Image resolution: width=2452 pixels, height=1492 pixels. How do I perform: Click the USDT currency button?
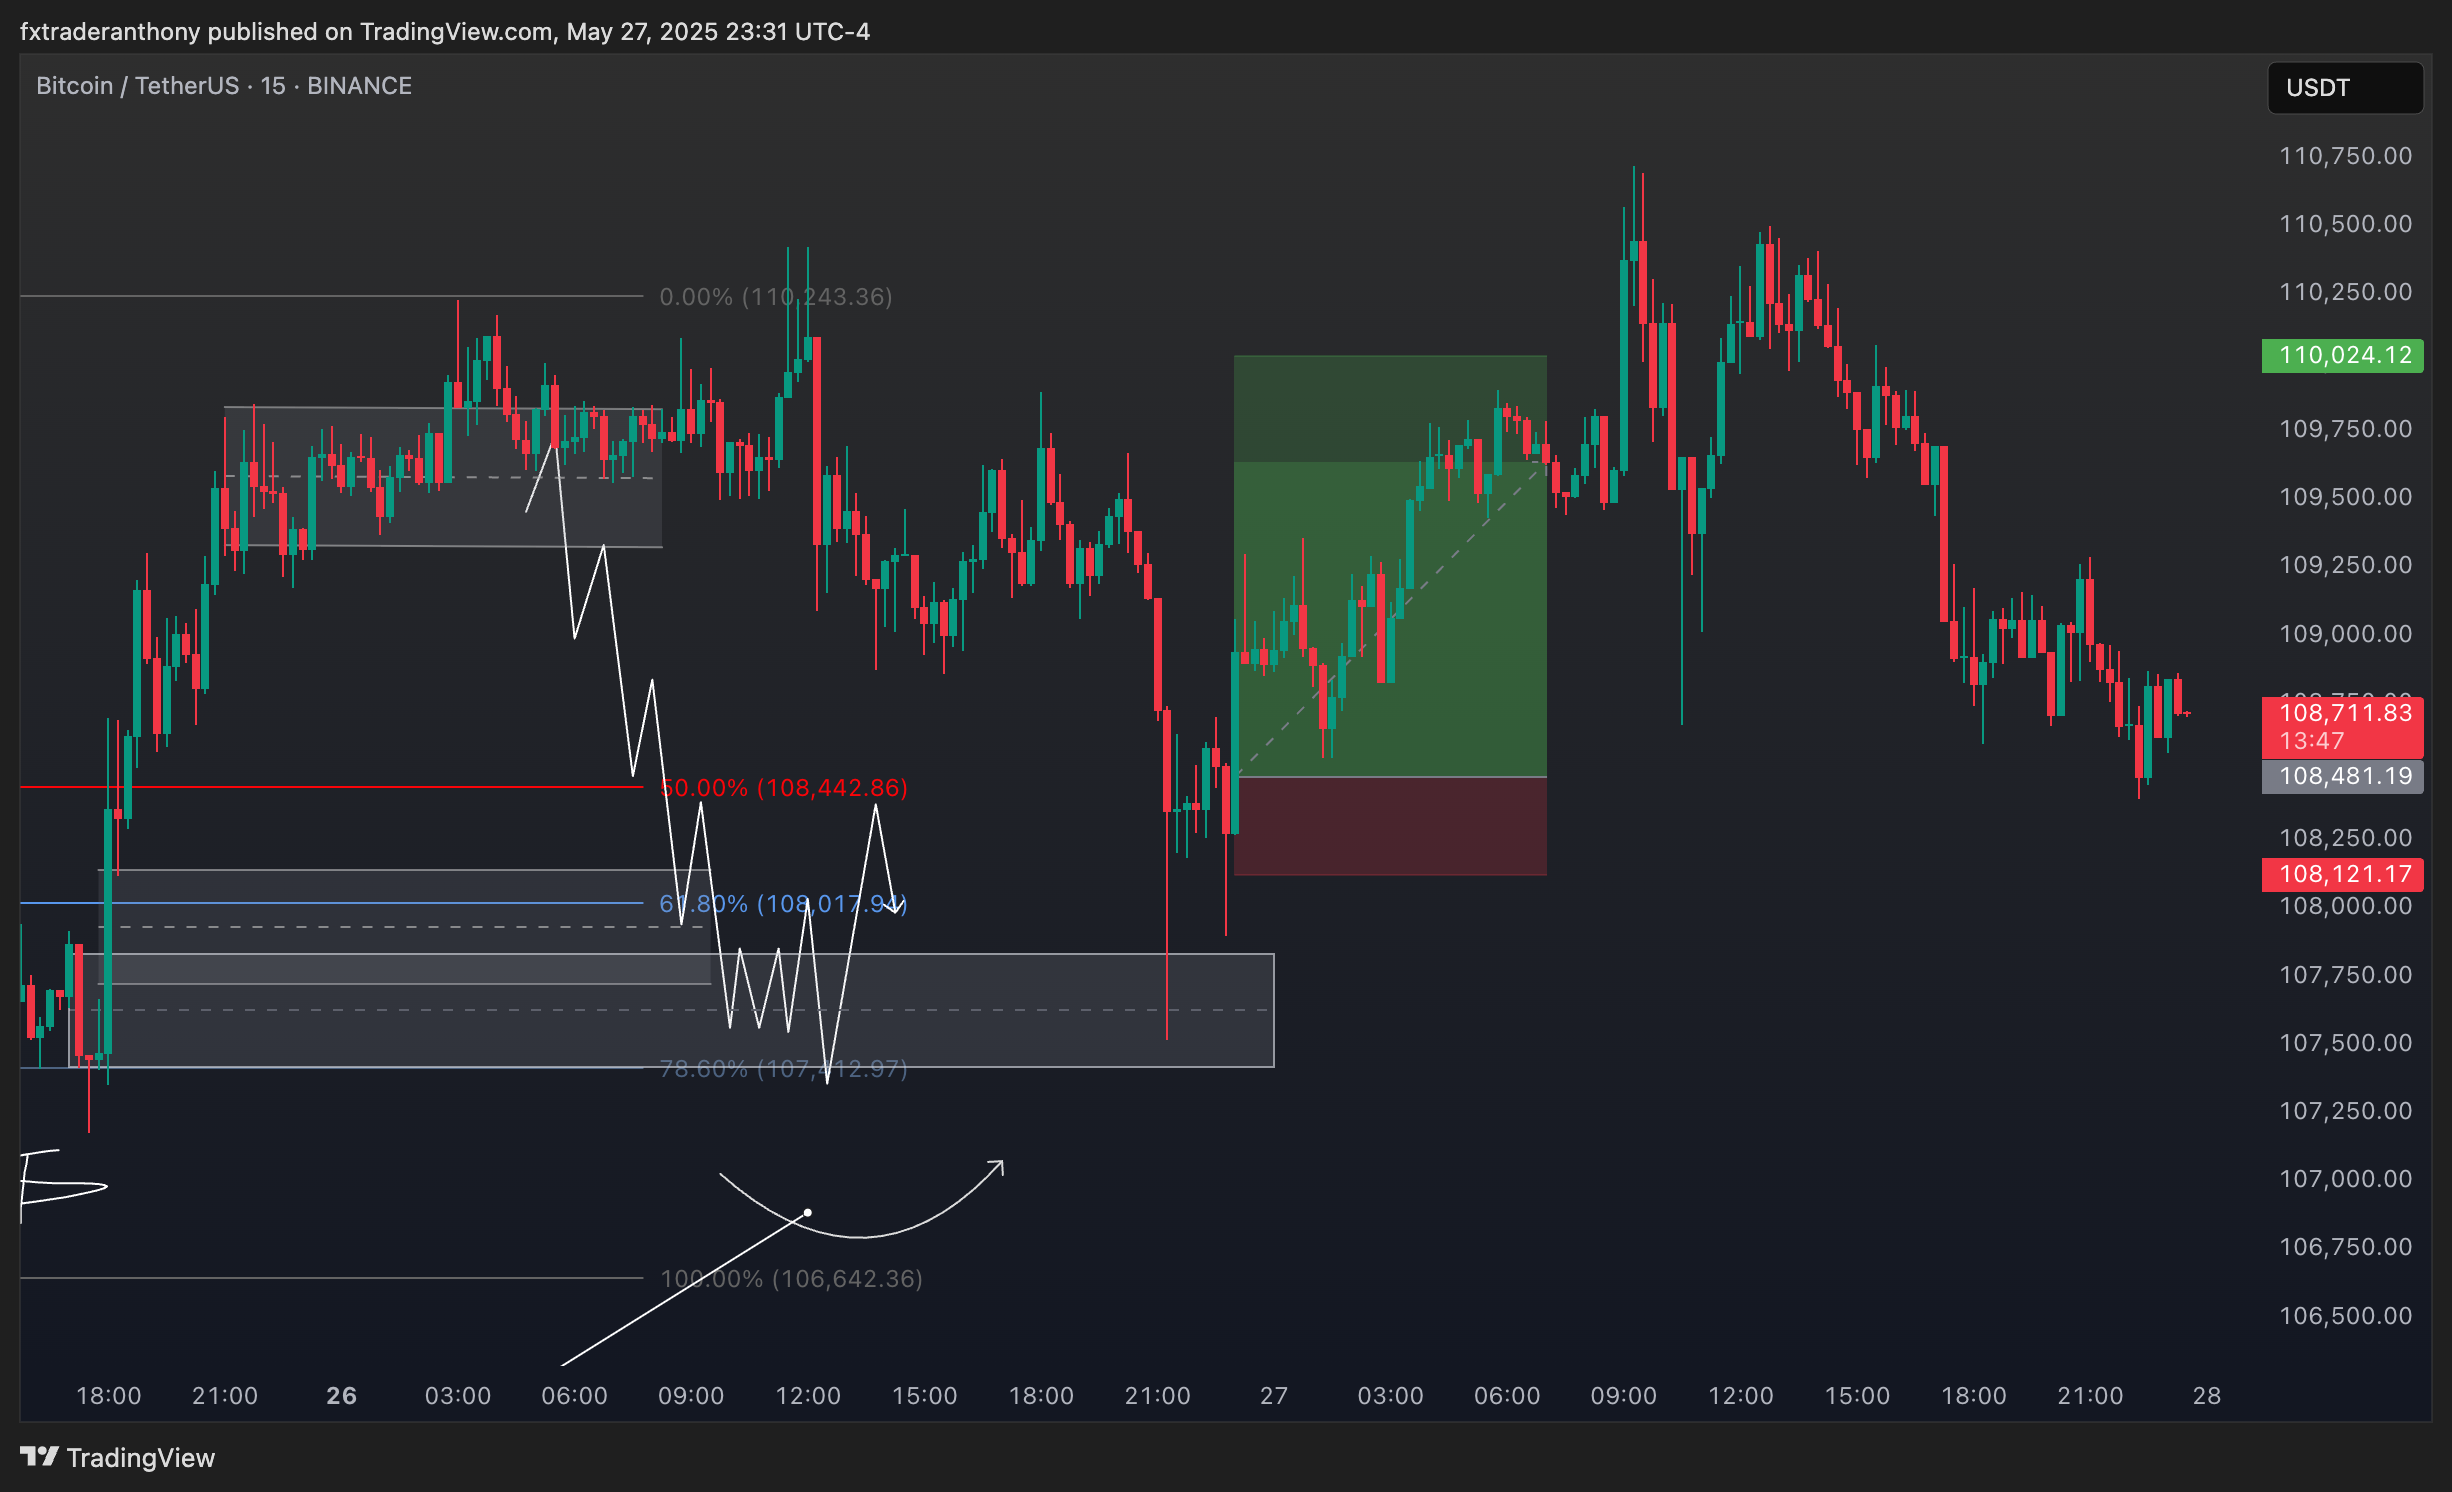click(x=2345, y=88)
